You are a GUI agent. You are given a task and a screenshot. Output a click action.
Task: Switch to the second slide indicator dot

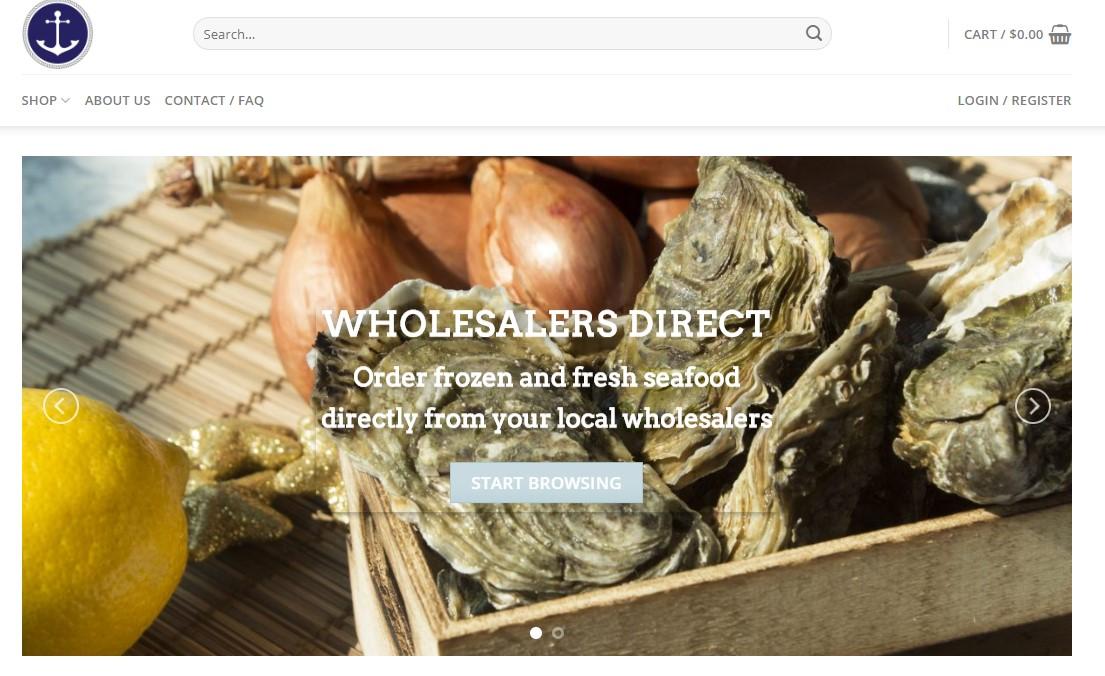coord(557,633)
